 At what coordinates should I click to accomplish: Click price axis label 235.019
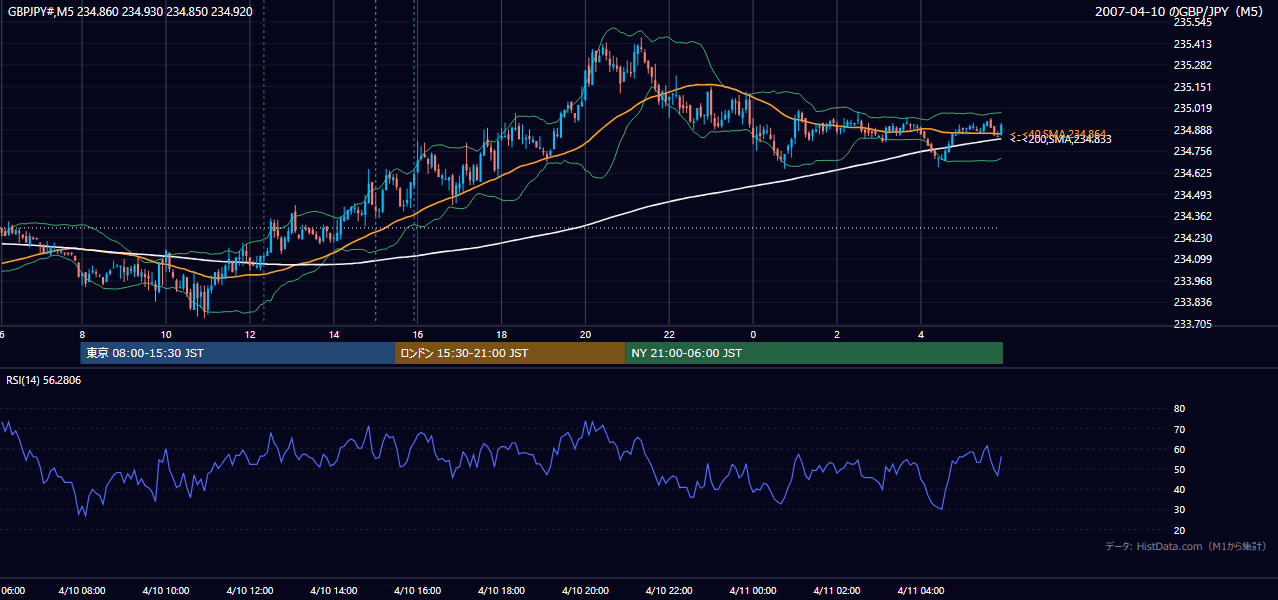[x=1192, y=108]
